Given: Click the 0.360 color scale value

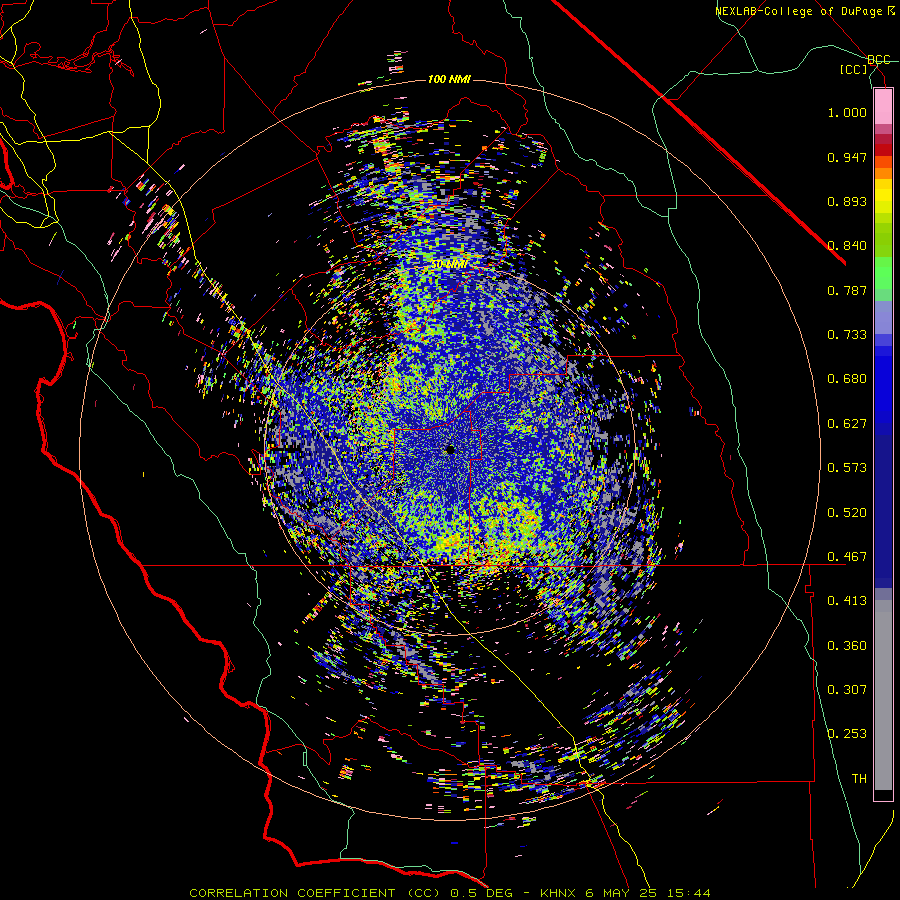Looking at the screenshot, I should point(847,646).
